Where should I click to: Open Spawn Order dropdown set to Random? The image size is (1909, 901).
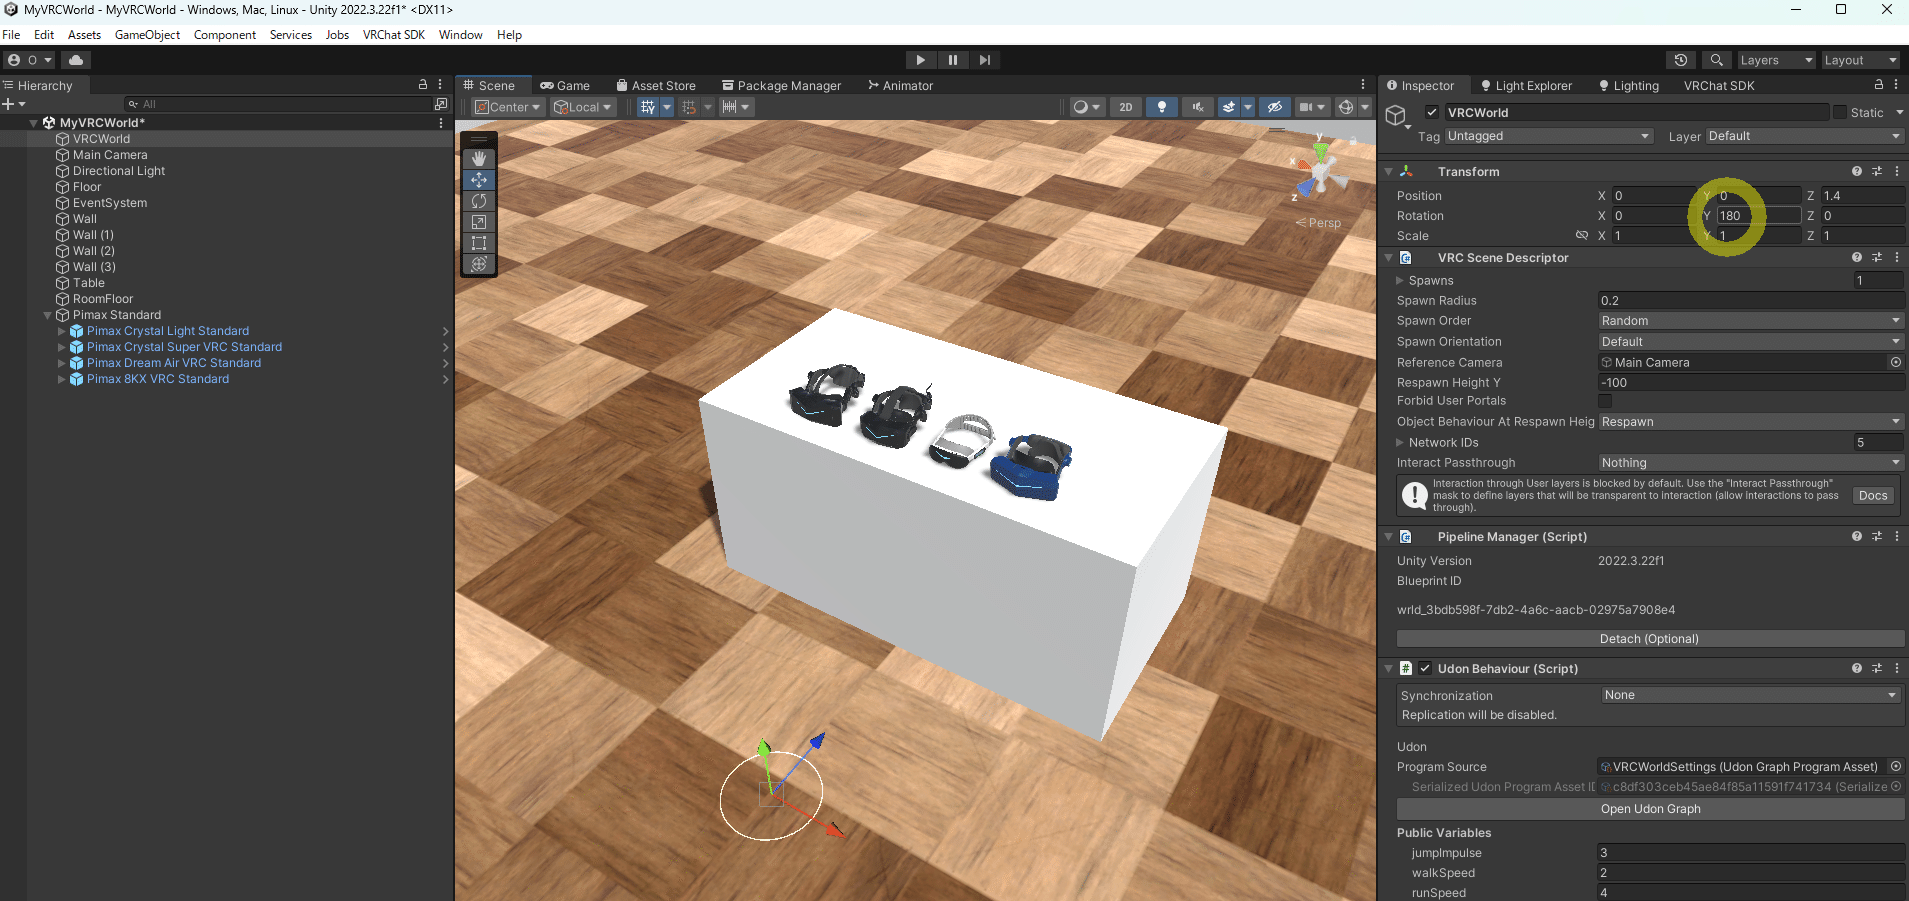(x=1751, y=321)
